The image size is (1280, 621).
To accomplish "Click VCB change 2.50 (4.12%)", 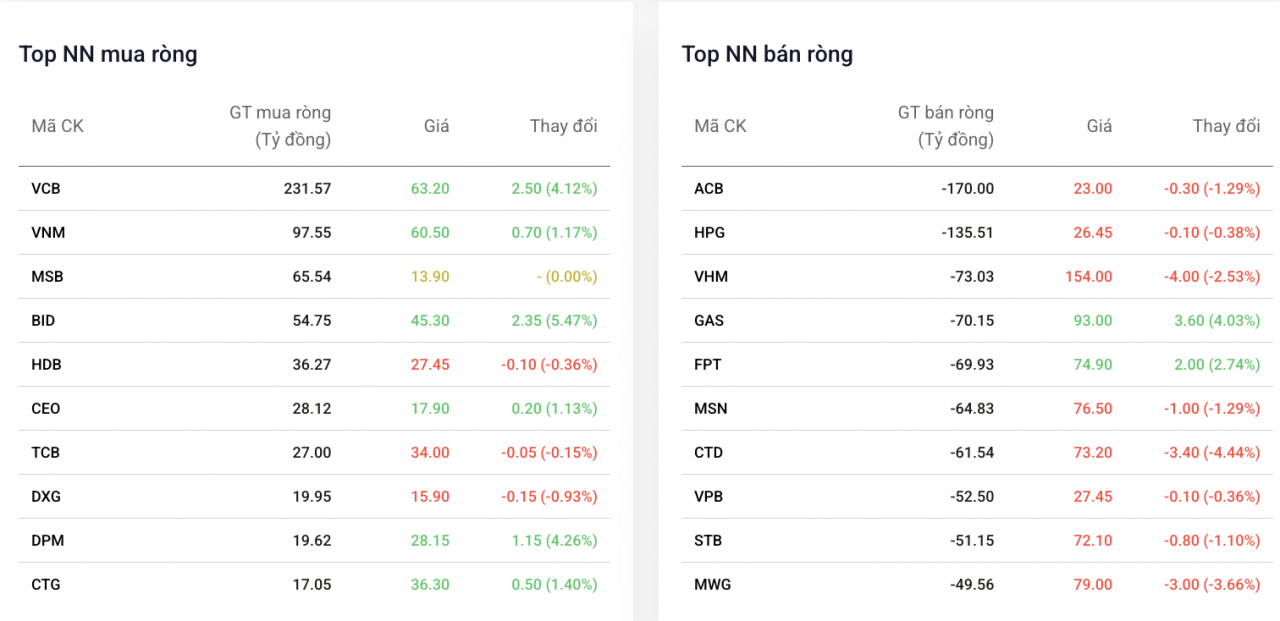I will pyautogui.click(x=554, y=188).
